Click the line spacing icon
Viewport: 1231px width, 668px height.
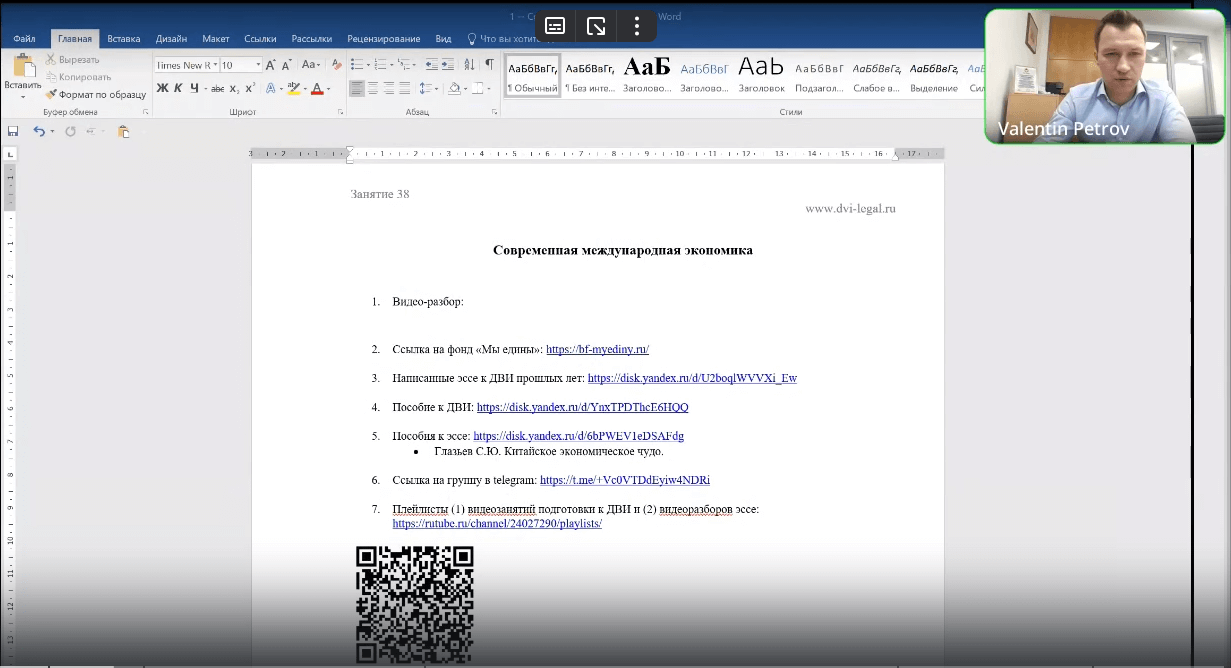pos(426,88)
